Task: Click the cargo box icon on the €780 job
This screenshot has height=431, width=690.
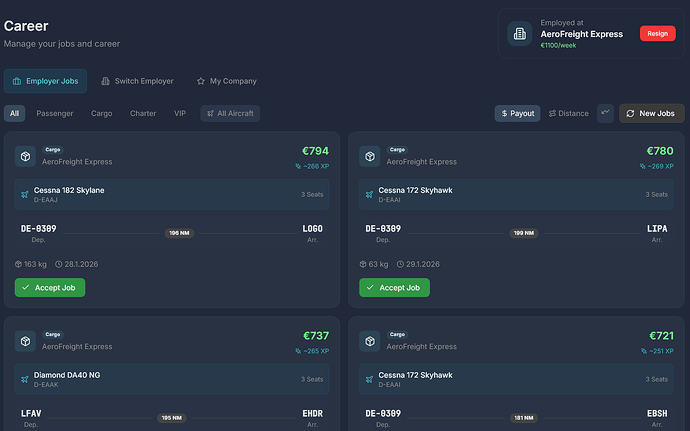Action: click(370, 156)
